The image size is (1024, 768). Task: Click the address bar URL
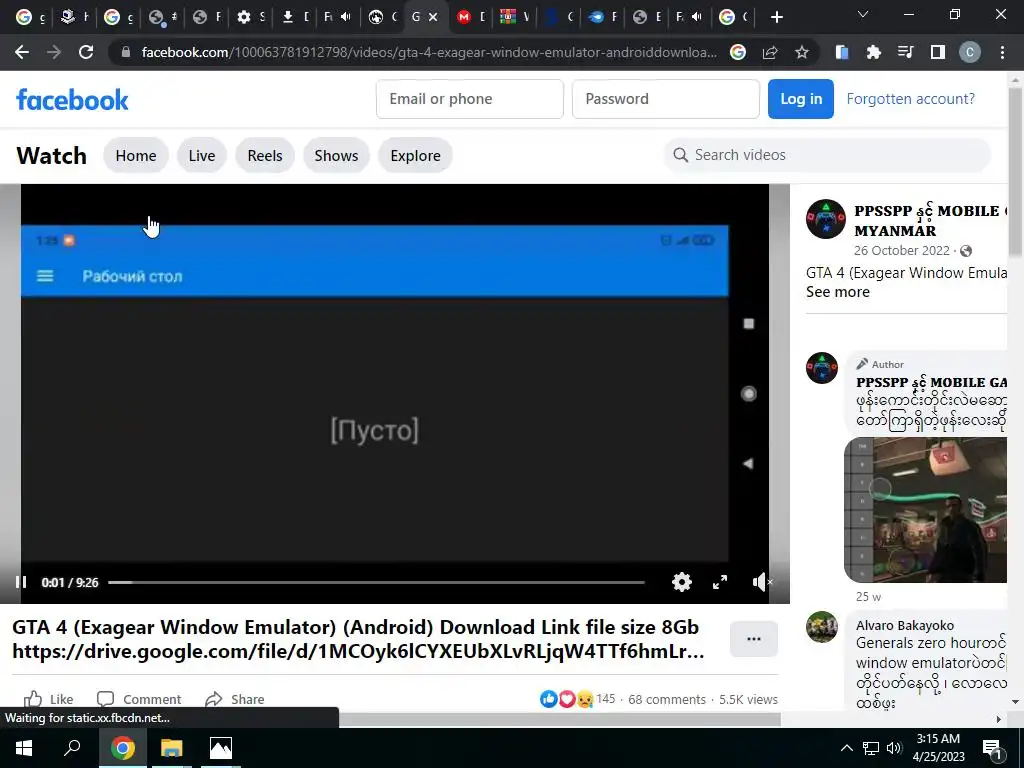429,52
